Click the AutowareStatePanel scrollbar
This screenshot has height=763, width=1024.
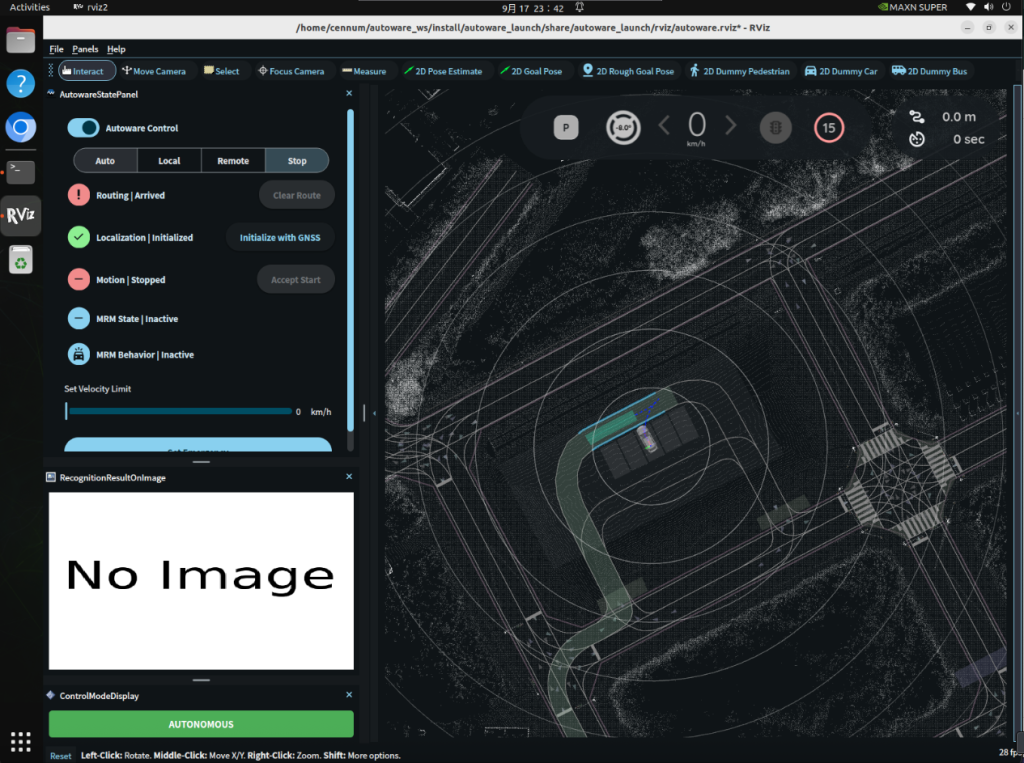(352, 270)
